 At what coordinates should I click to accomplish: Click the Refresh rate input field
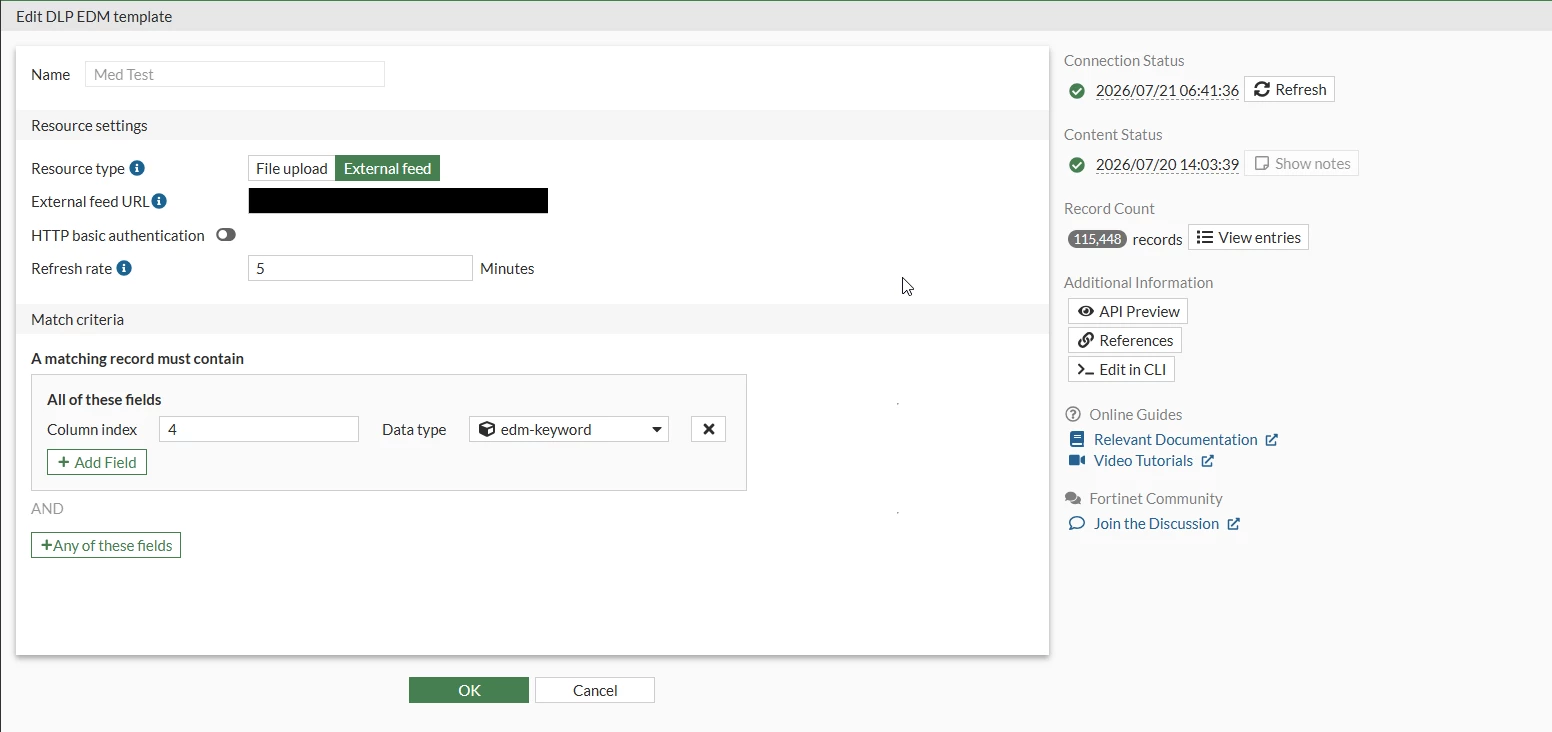[x=360, y=268]
